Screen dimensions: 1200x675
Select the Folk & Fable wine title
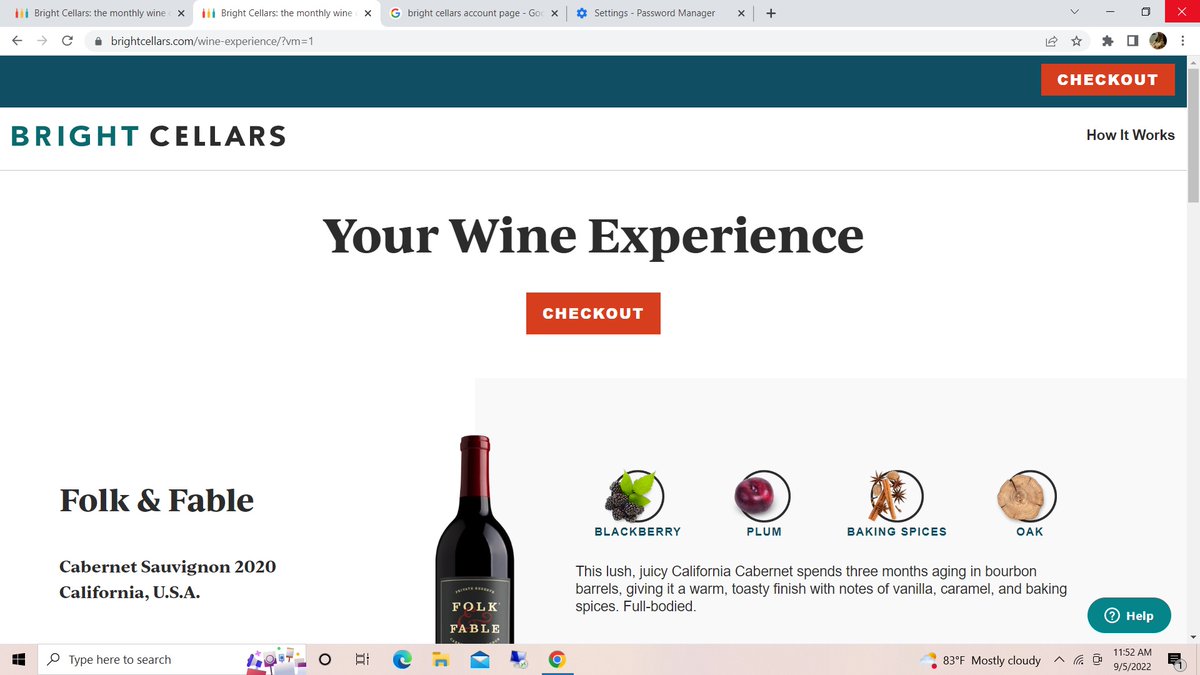157,500
